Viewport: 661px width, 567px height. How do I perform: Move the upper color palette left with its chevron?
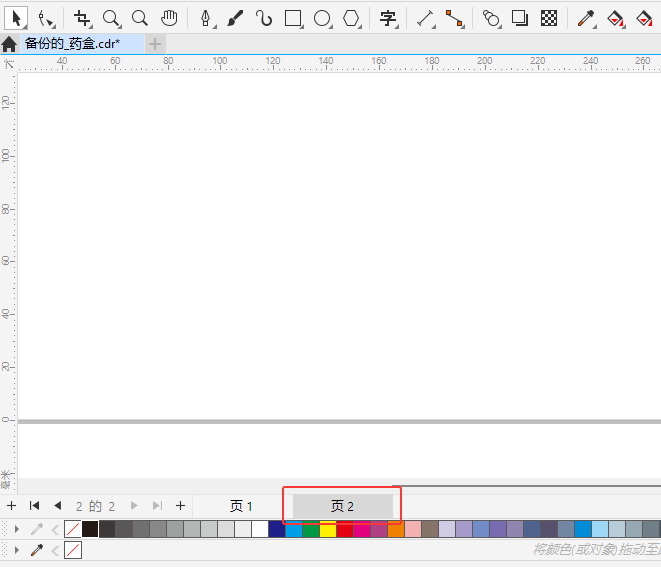pyautogui.click(x=55, y=529)
